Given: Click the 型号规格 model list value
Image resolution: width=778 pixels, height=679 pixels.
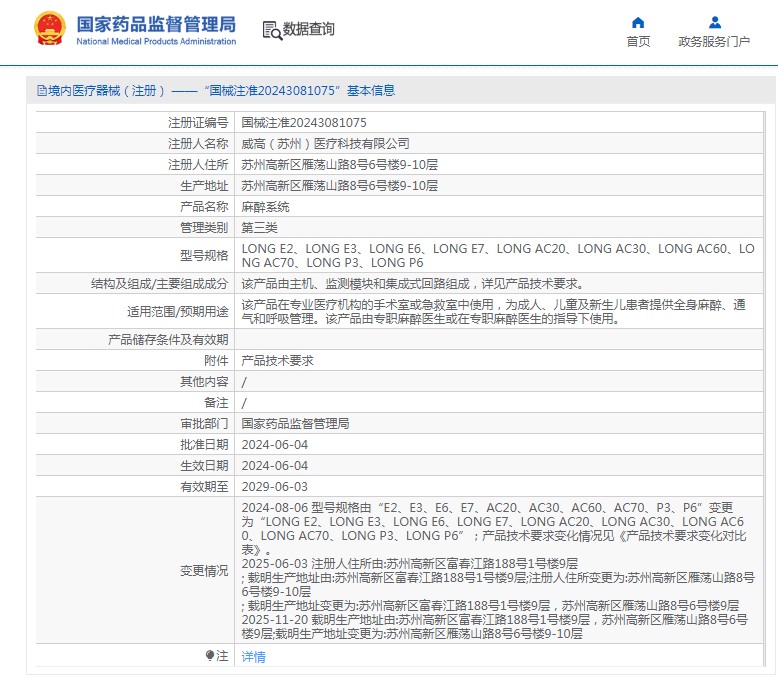Looking at the screenshot, I should point(498,255).
